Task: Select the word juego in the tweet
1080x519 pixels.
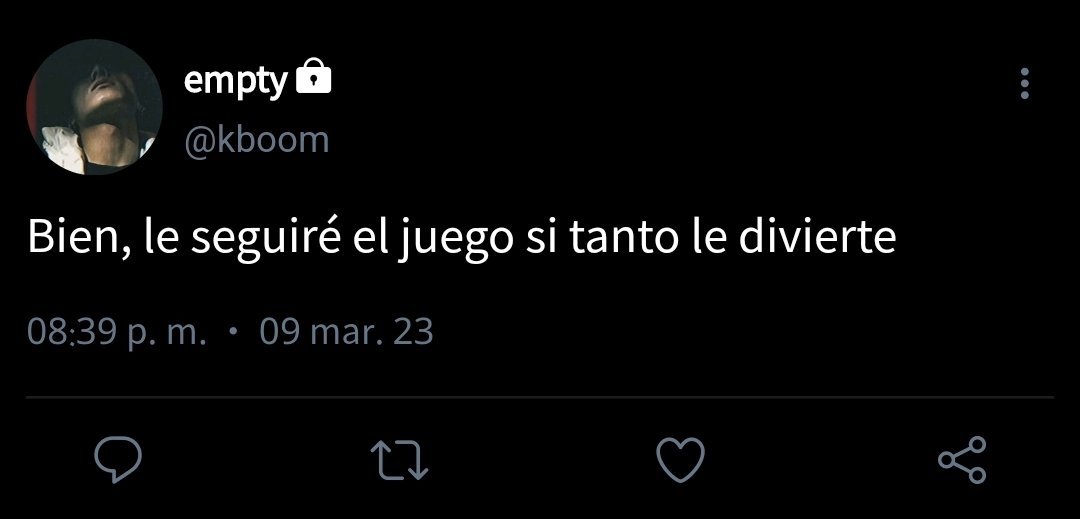Action: [455, 240]
